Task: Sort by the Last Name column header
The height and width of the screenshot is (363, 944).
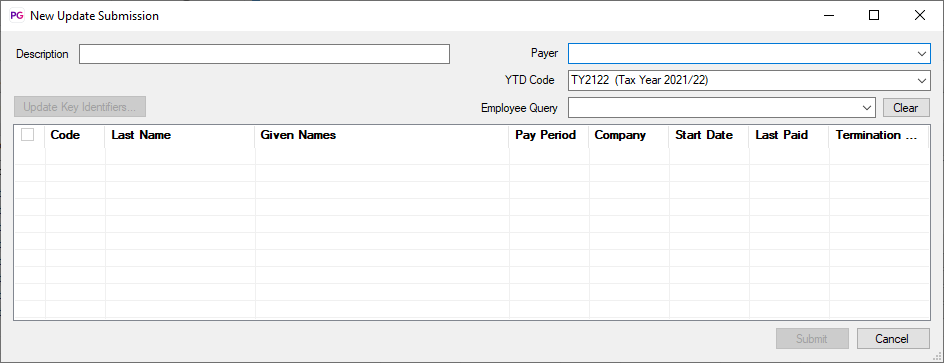Action: pyautogui.click(x=180, y=135)
